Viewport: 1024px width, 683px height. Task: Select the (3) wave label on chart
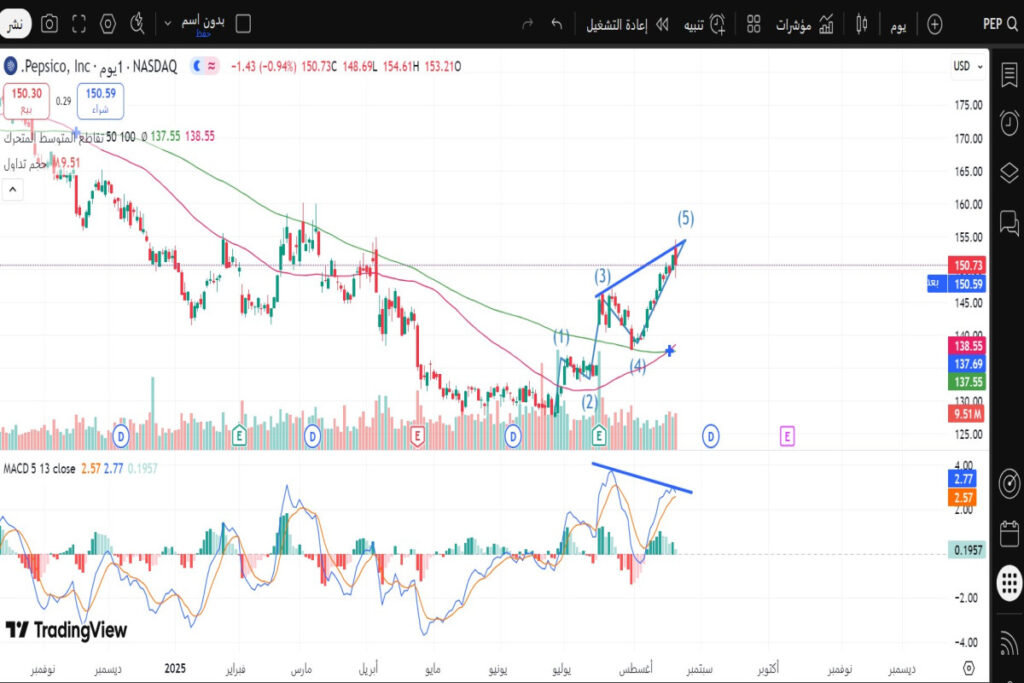point(602,276)
